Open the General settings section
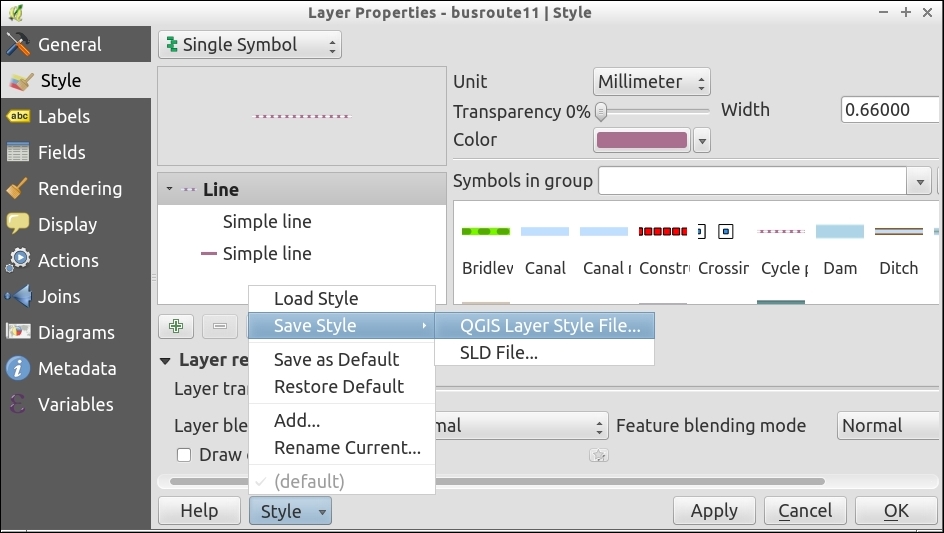The image size is (944, 533). (68, 45)
